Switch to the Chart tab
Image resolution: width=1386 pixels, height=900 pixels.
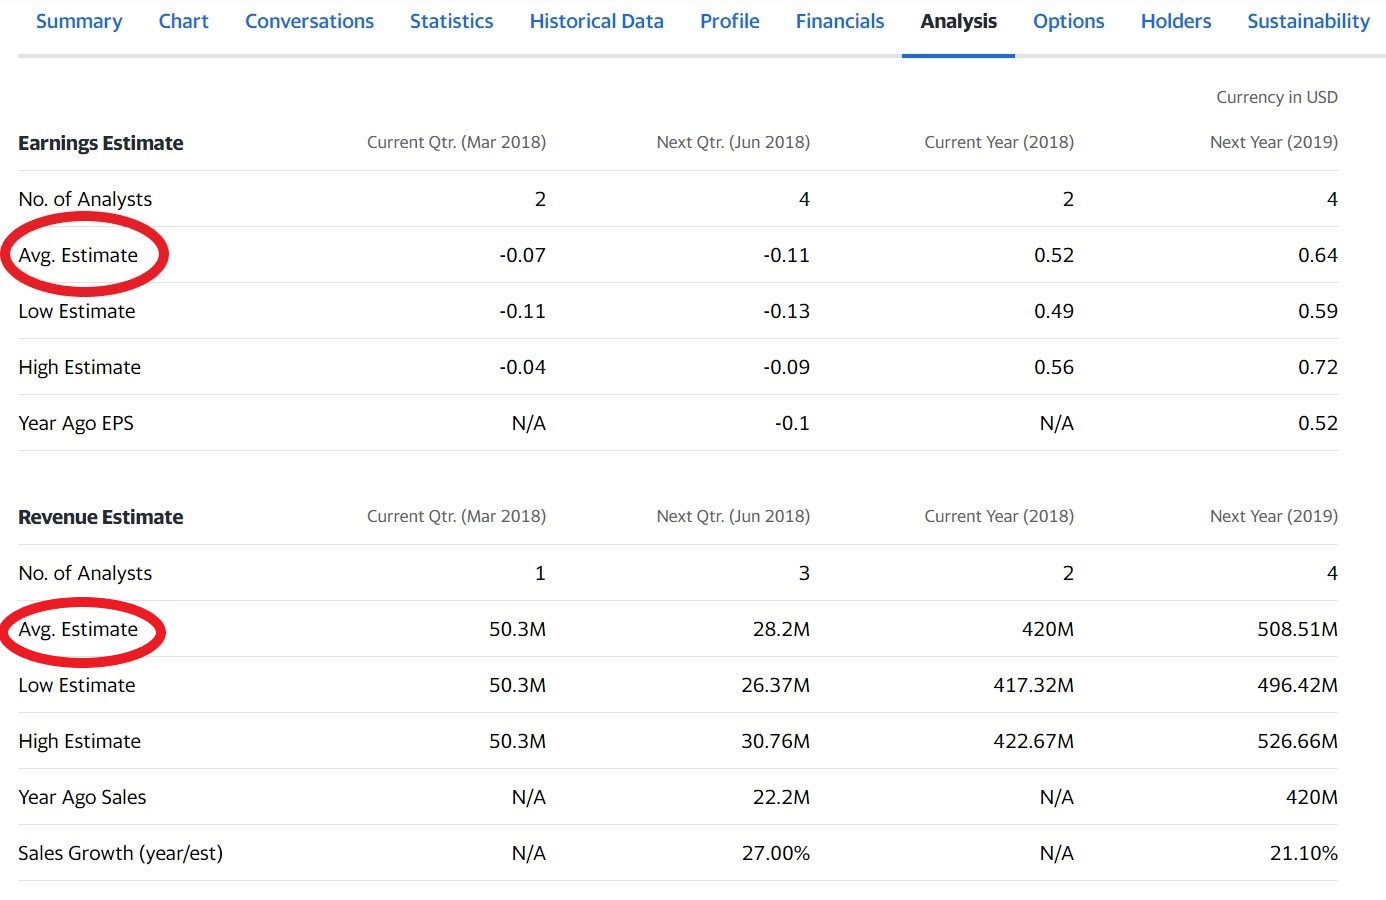[x=183, y=21]
